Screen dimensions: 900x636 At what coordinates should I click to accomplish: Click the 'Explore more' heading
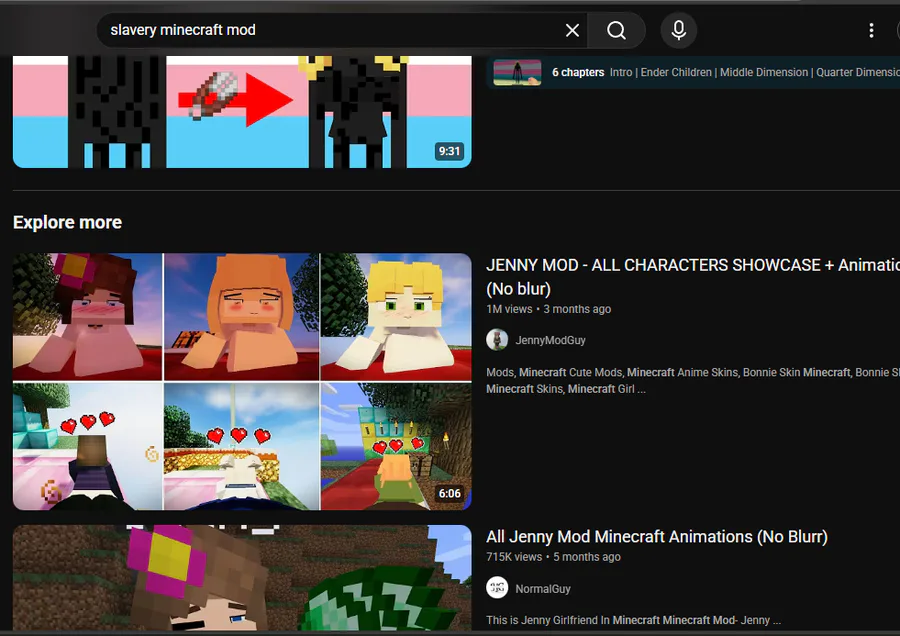pos(67,223)
